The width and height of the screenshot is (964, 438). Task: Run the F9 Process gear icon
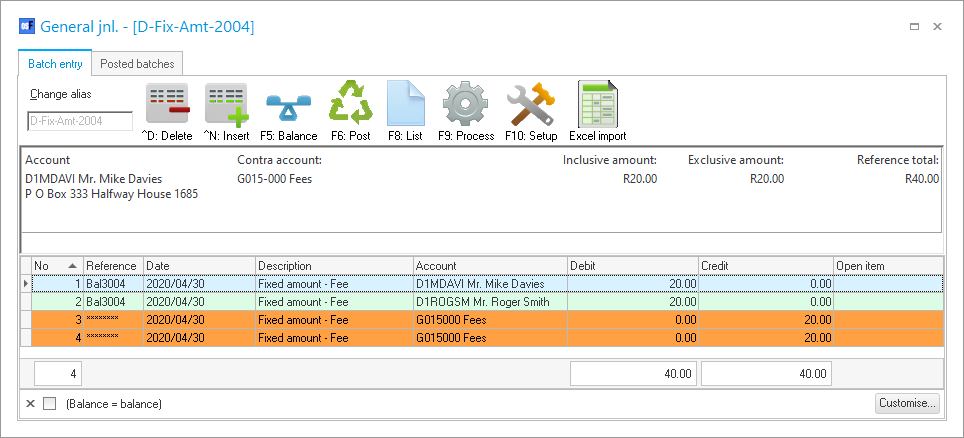click(x=465, y=105)
